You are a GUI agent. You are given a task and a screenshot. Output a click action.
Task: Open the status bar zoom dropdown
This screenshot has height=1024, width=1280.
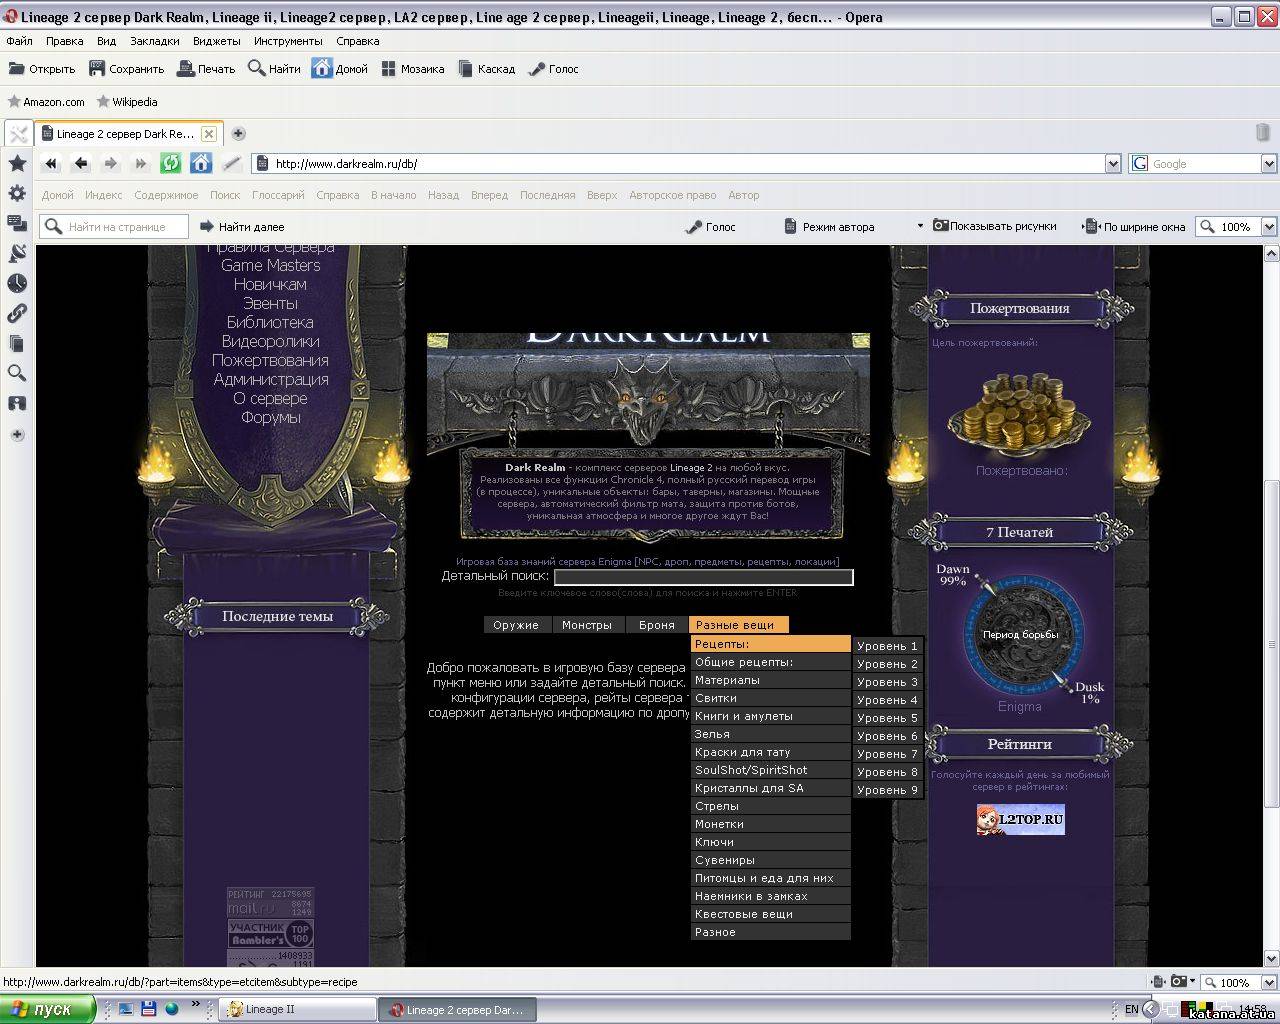point(1268,983)
